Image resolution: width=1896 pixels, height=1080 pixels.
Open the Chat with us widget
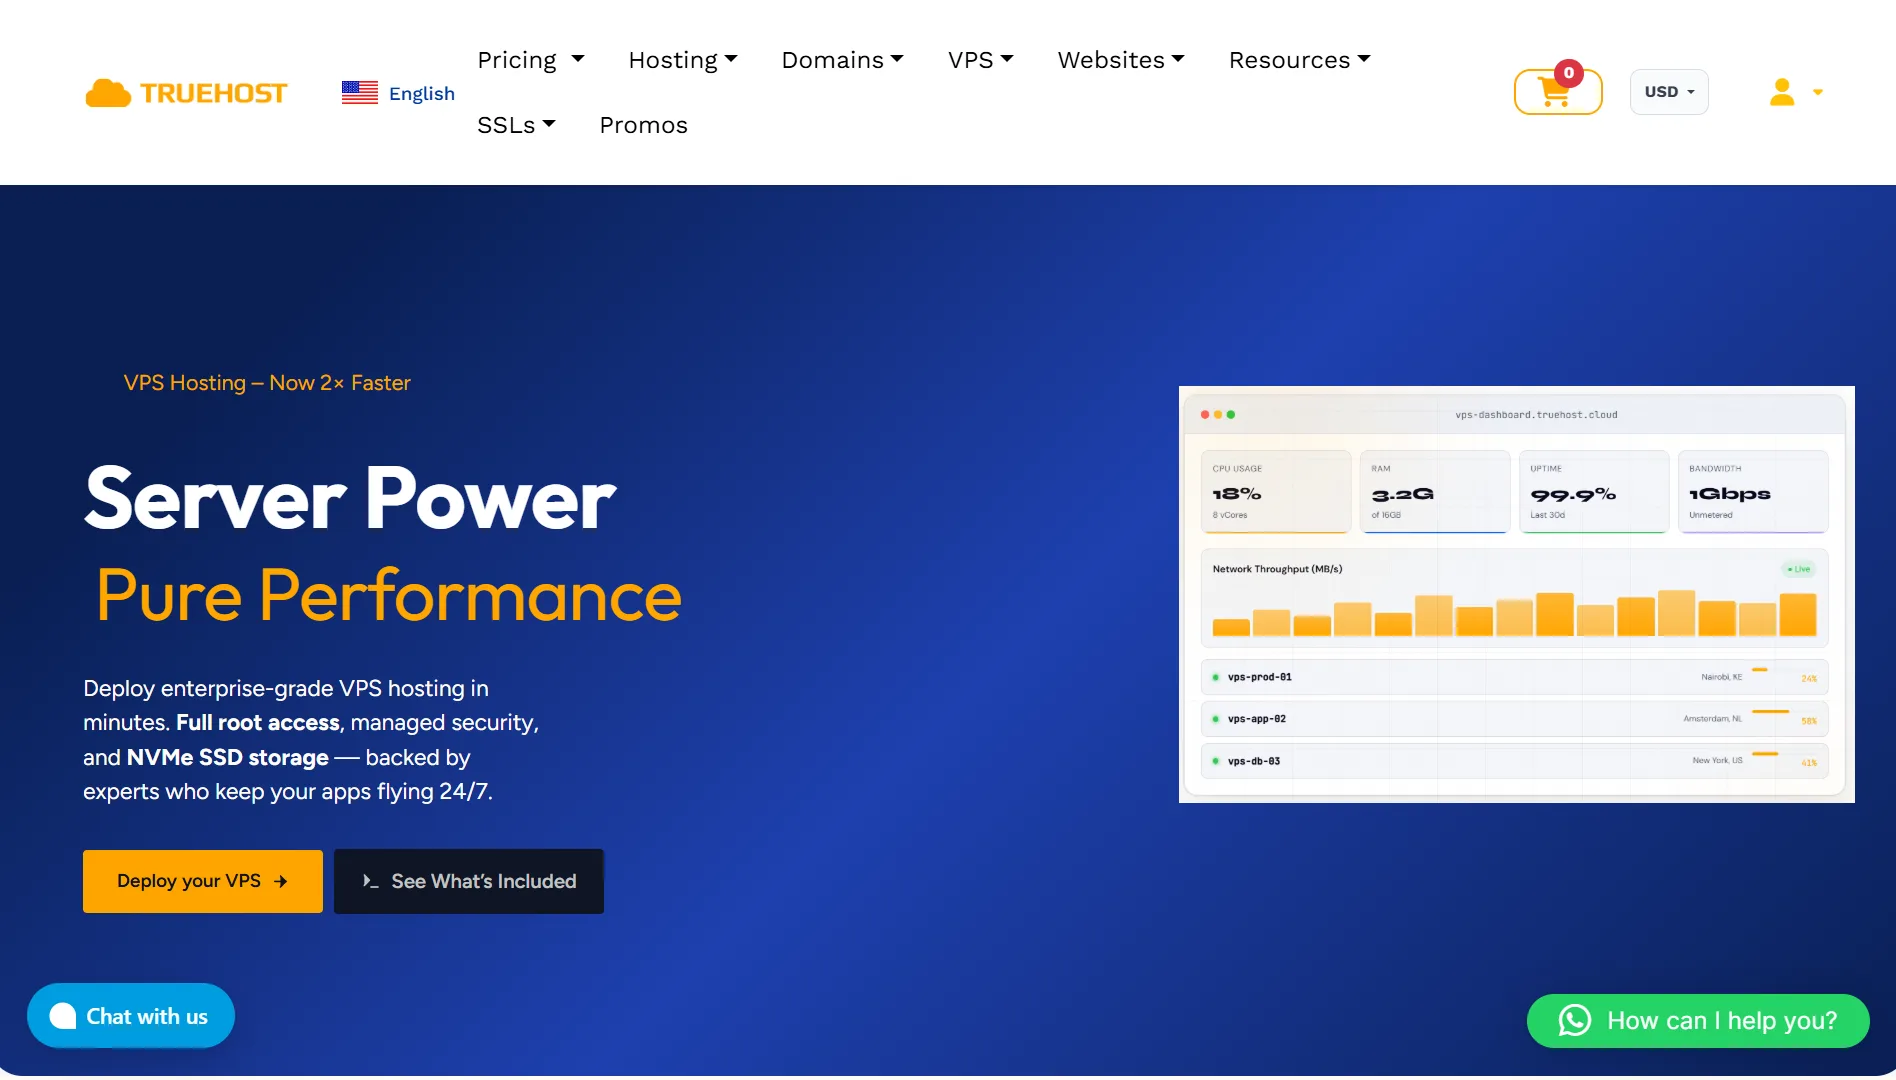(131, 1016)
